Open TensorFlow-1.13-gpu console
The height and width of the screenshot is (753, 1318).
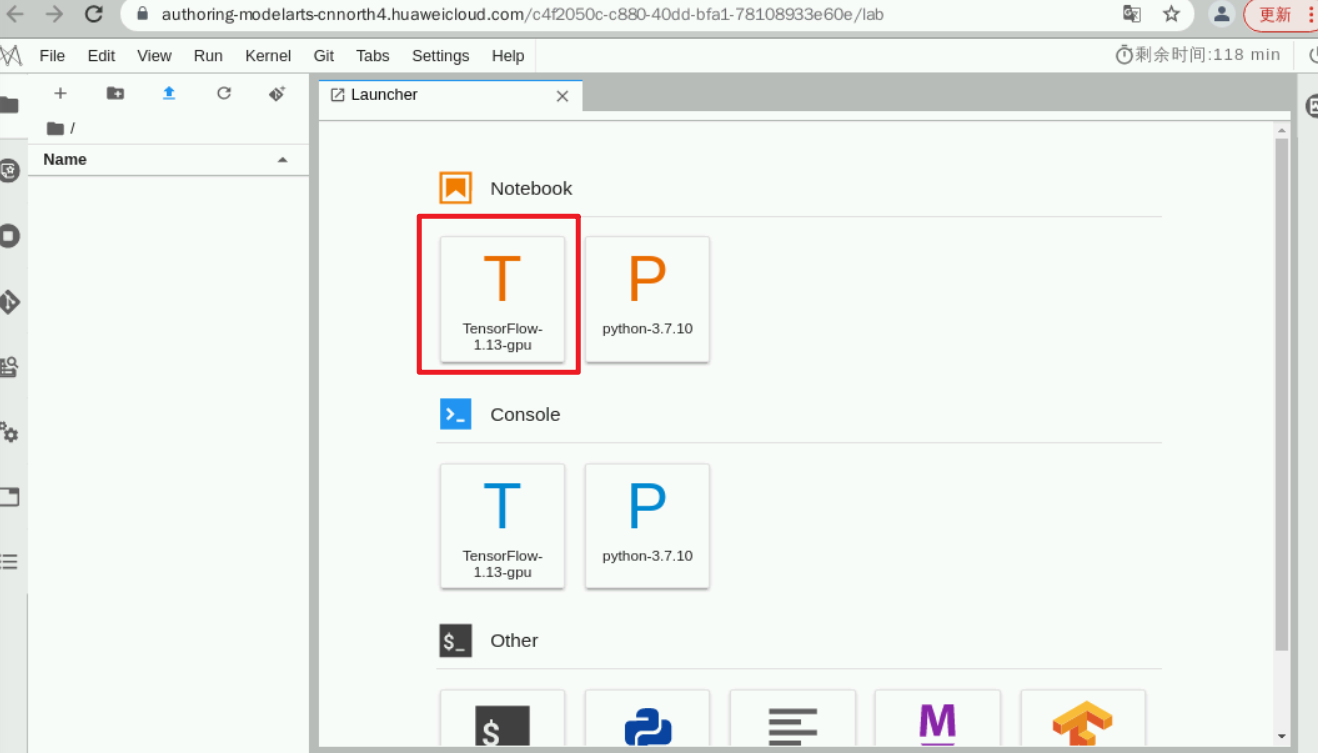coord(502,526)
